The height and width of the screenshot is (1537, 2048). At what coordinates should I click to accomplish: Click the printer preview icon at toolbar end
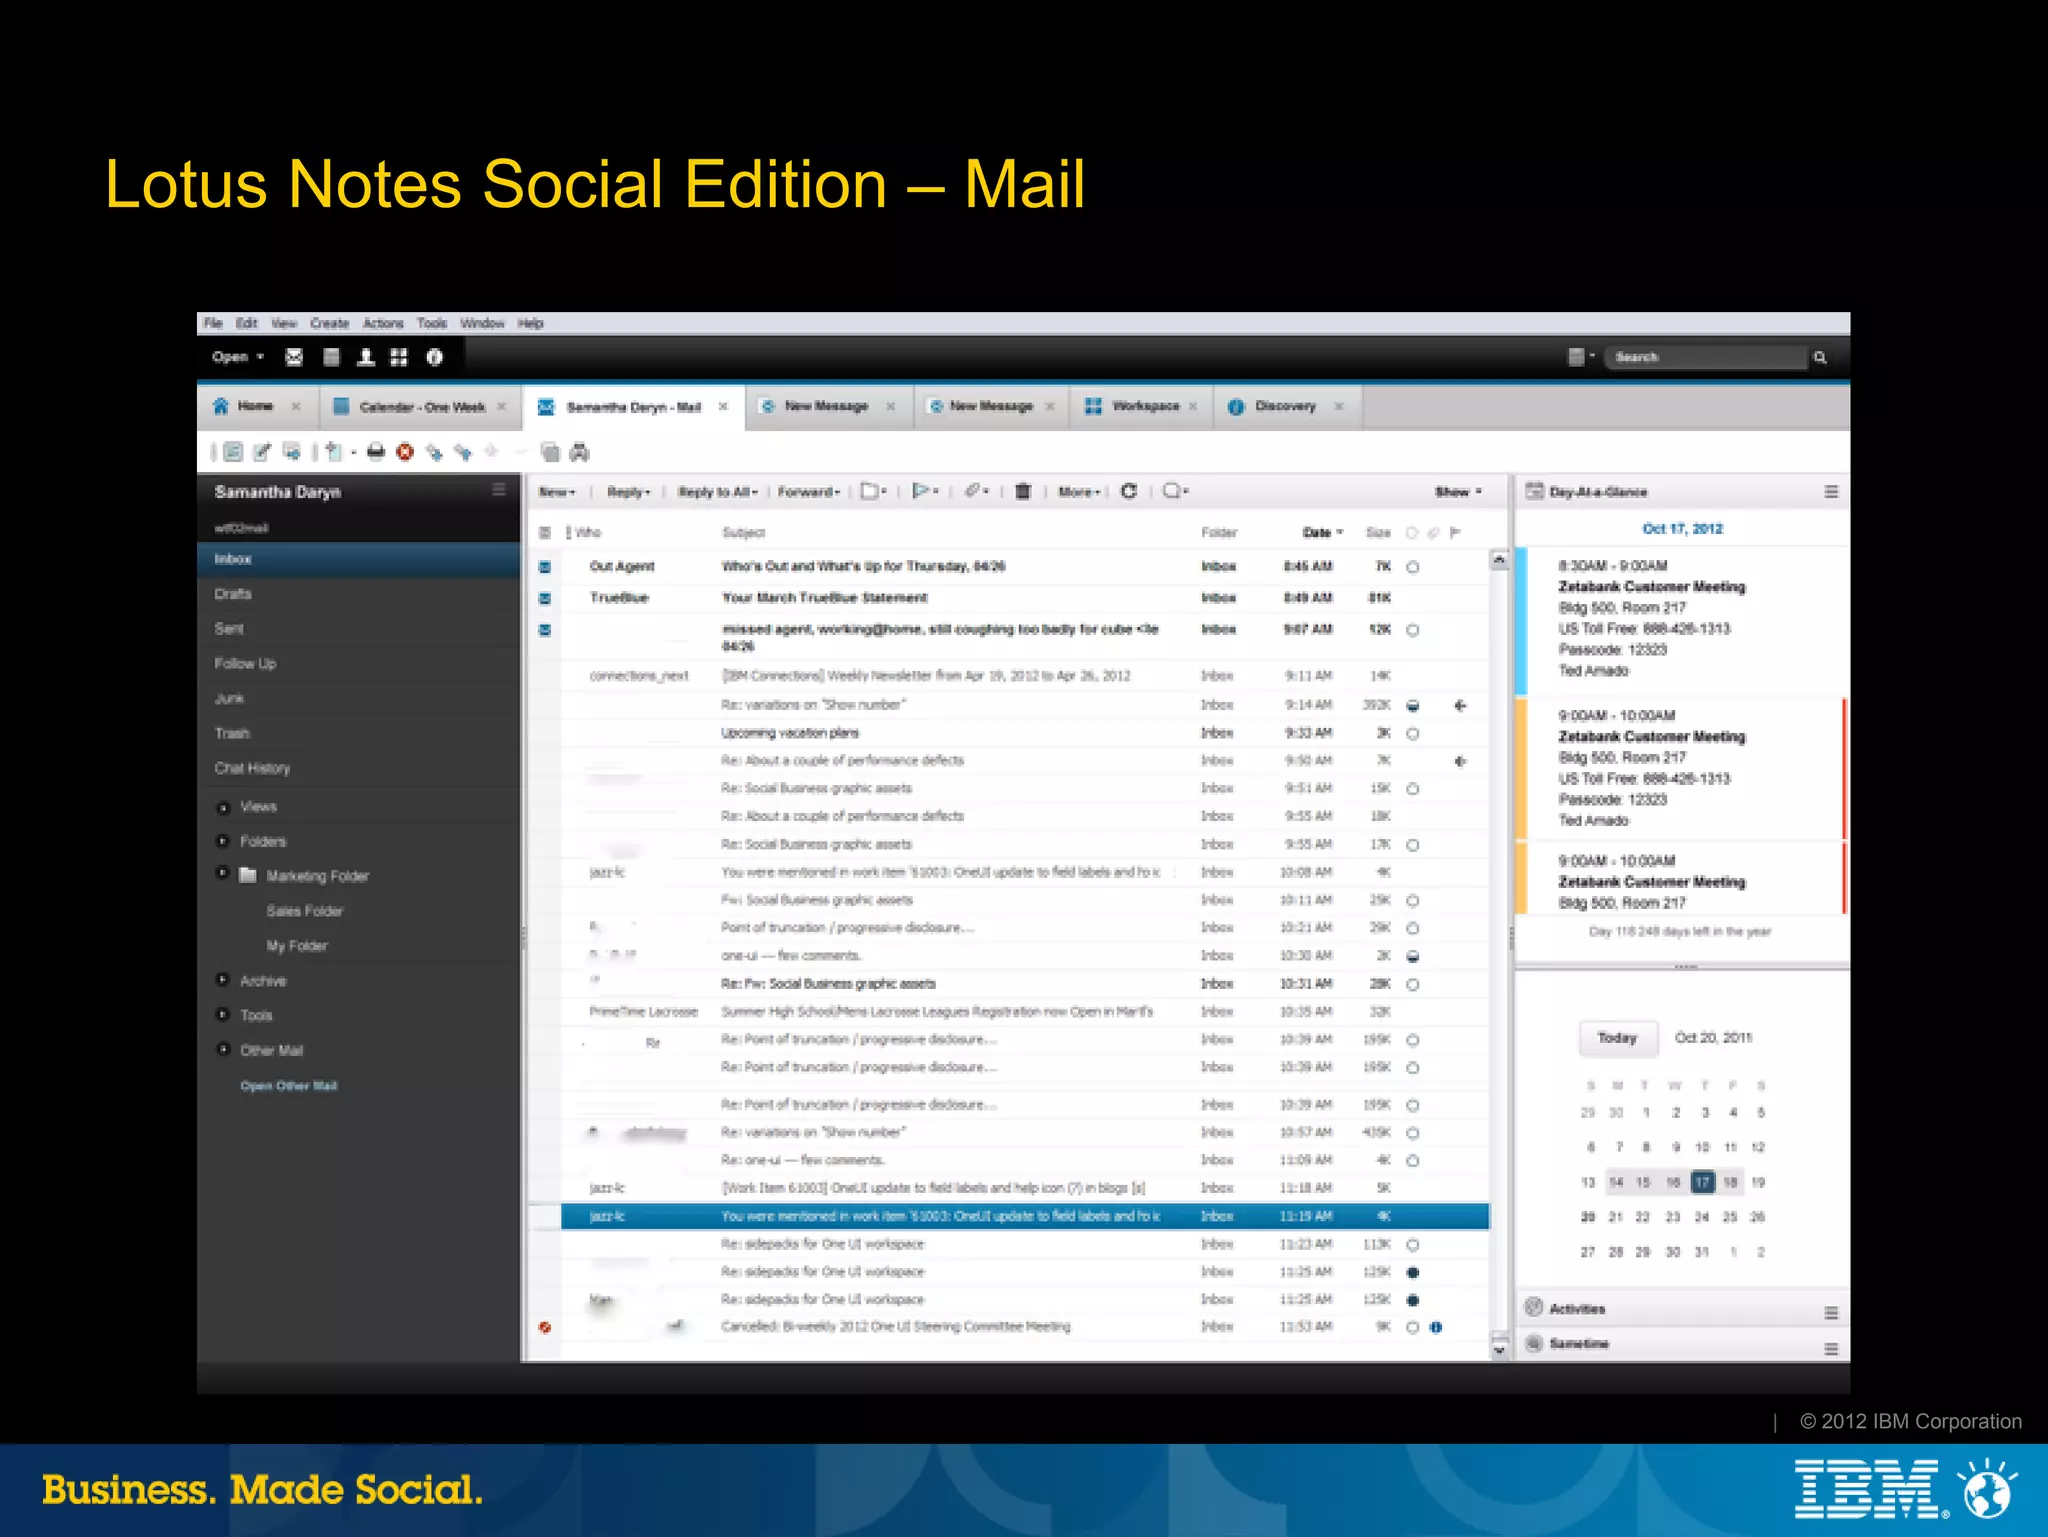pyautogui.click(x=579, y=452)
